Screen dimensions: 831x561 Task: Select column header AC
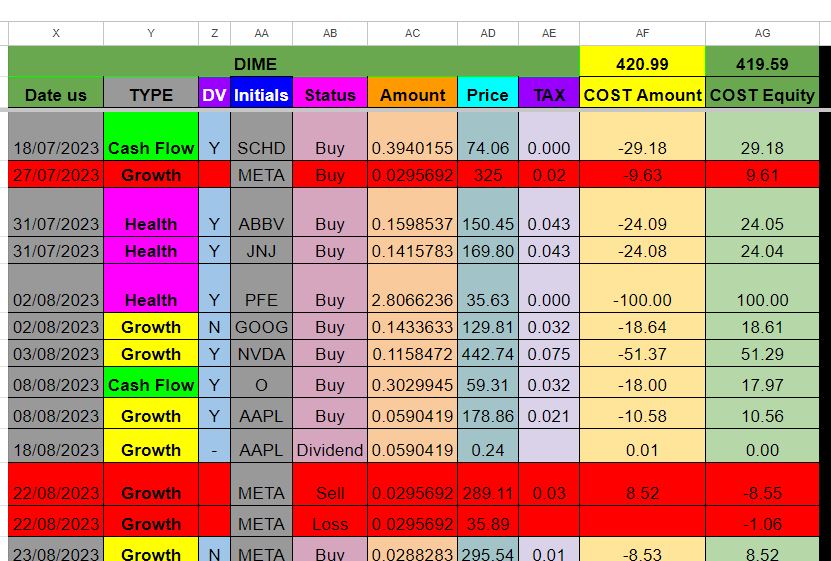pos(412,33)
